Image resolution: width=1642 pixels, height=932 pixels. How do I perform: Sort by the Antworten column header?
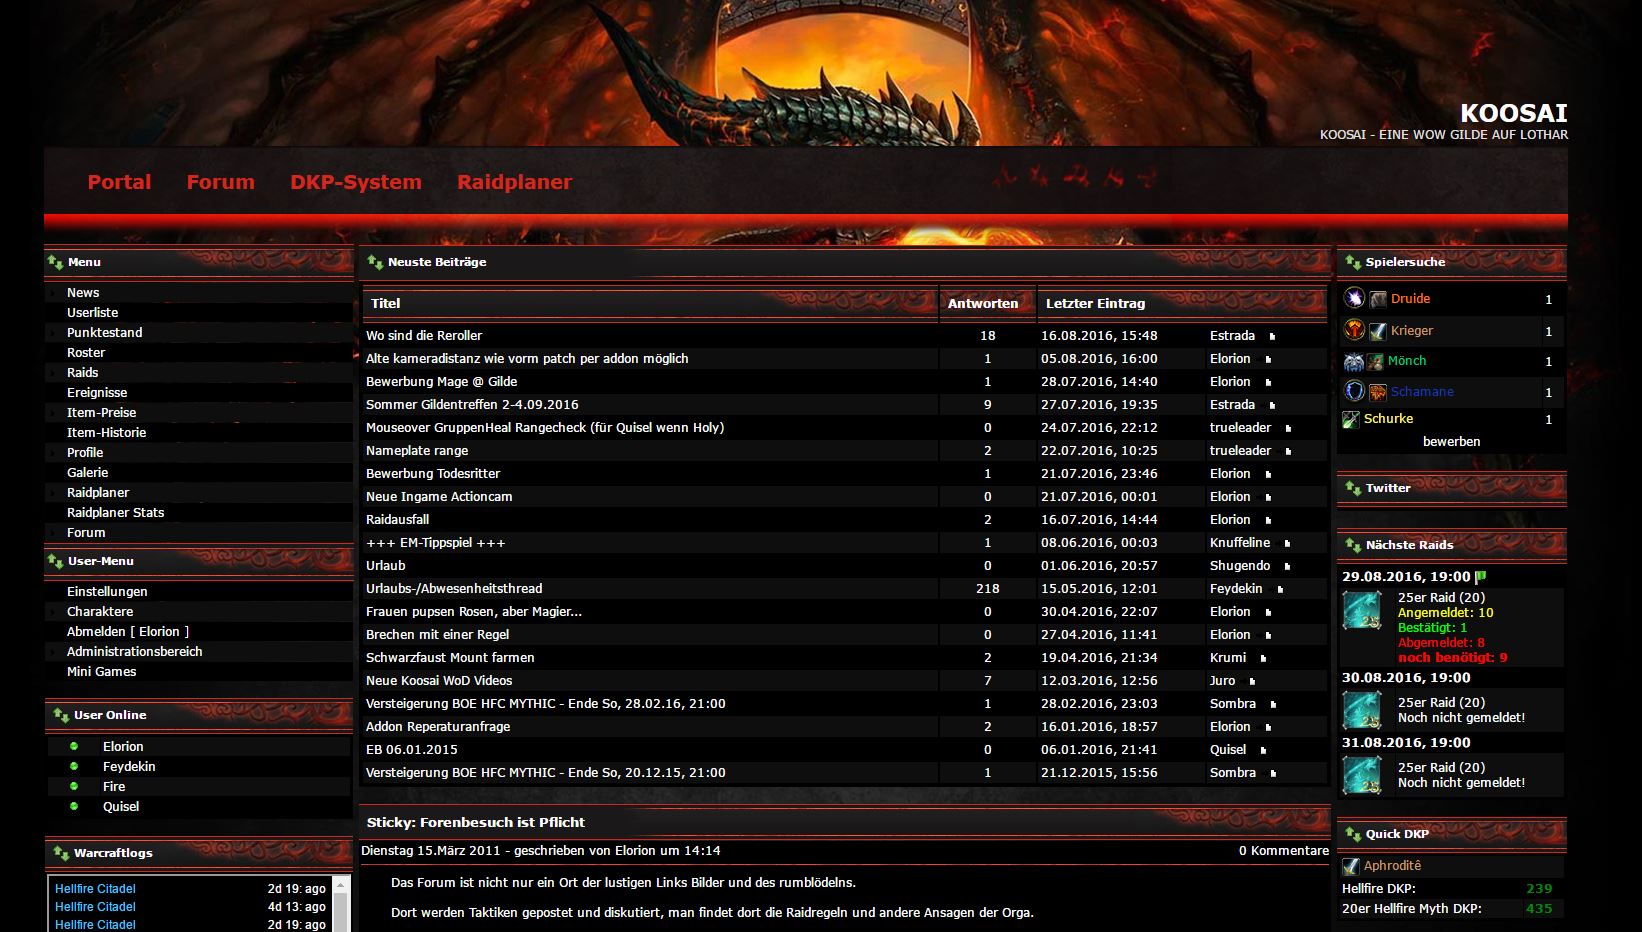pos(983,303)
